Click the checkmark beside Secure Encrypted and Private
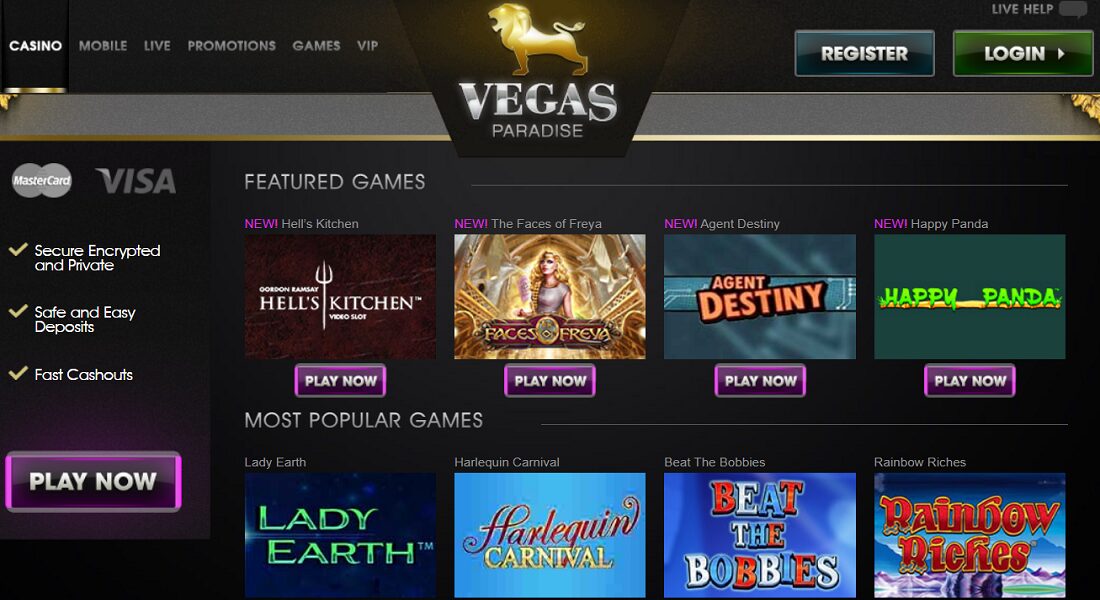The image size is (1100, 600). [18, 250]
